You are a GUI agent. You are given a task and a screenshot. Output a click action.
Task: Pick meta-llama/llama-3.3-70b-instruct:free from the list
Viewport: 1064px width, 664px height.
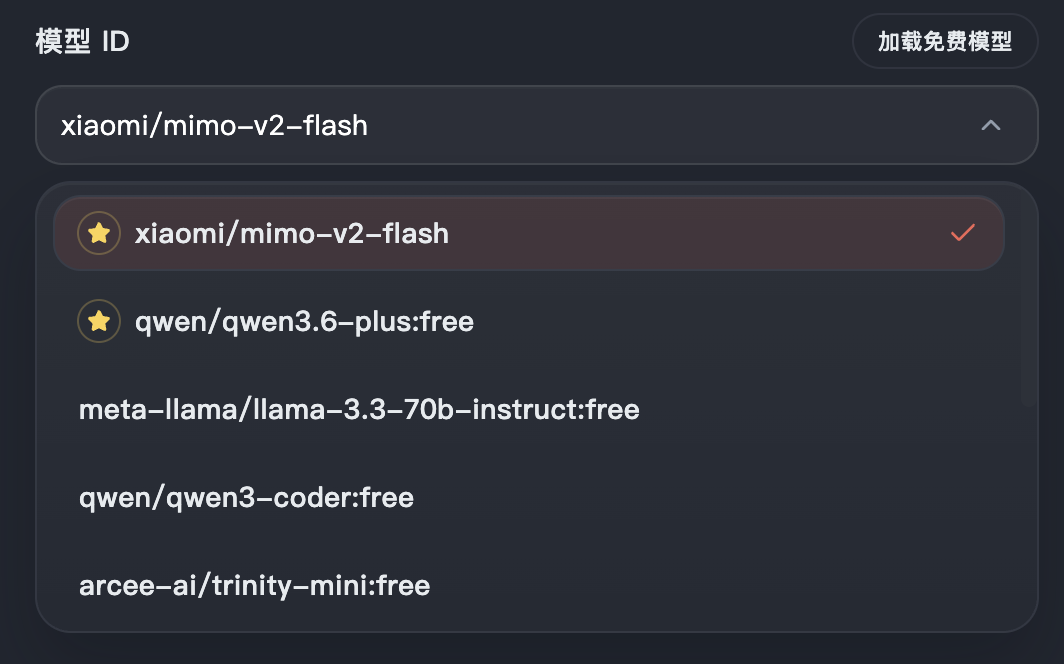pos(359,410)
